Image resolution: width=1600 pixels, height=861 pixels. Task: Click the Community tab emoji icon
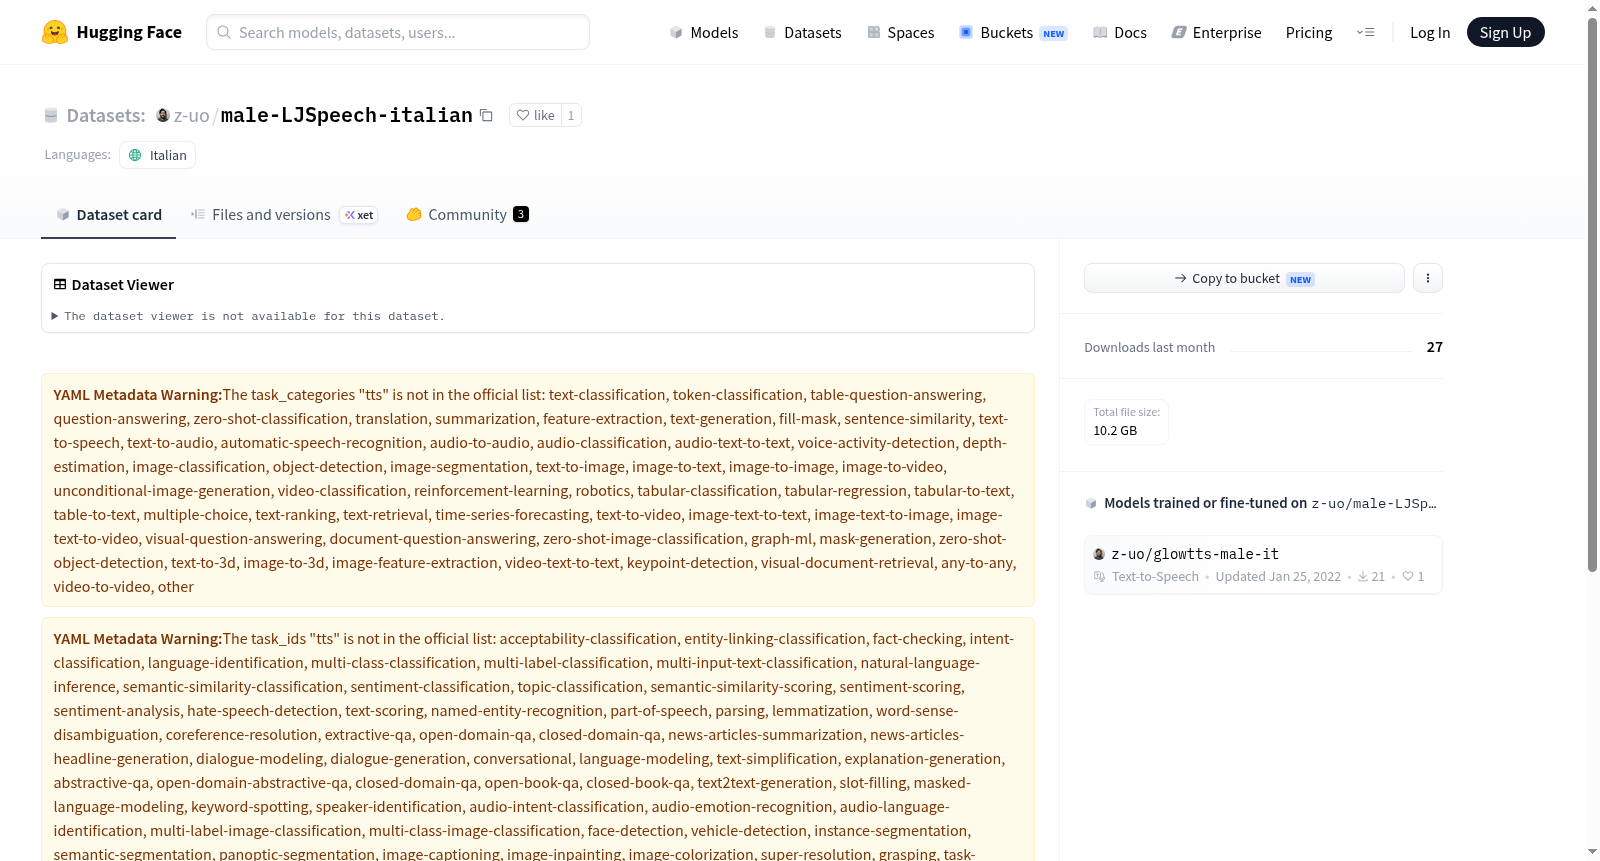tap(414, 214)
